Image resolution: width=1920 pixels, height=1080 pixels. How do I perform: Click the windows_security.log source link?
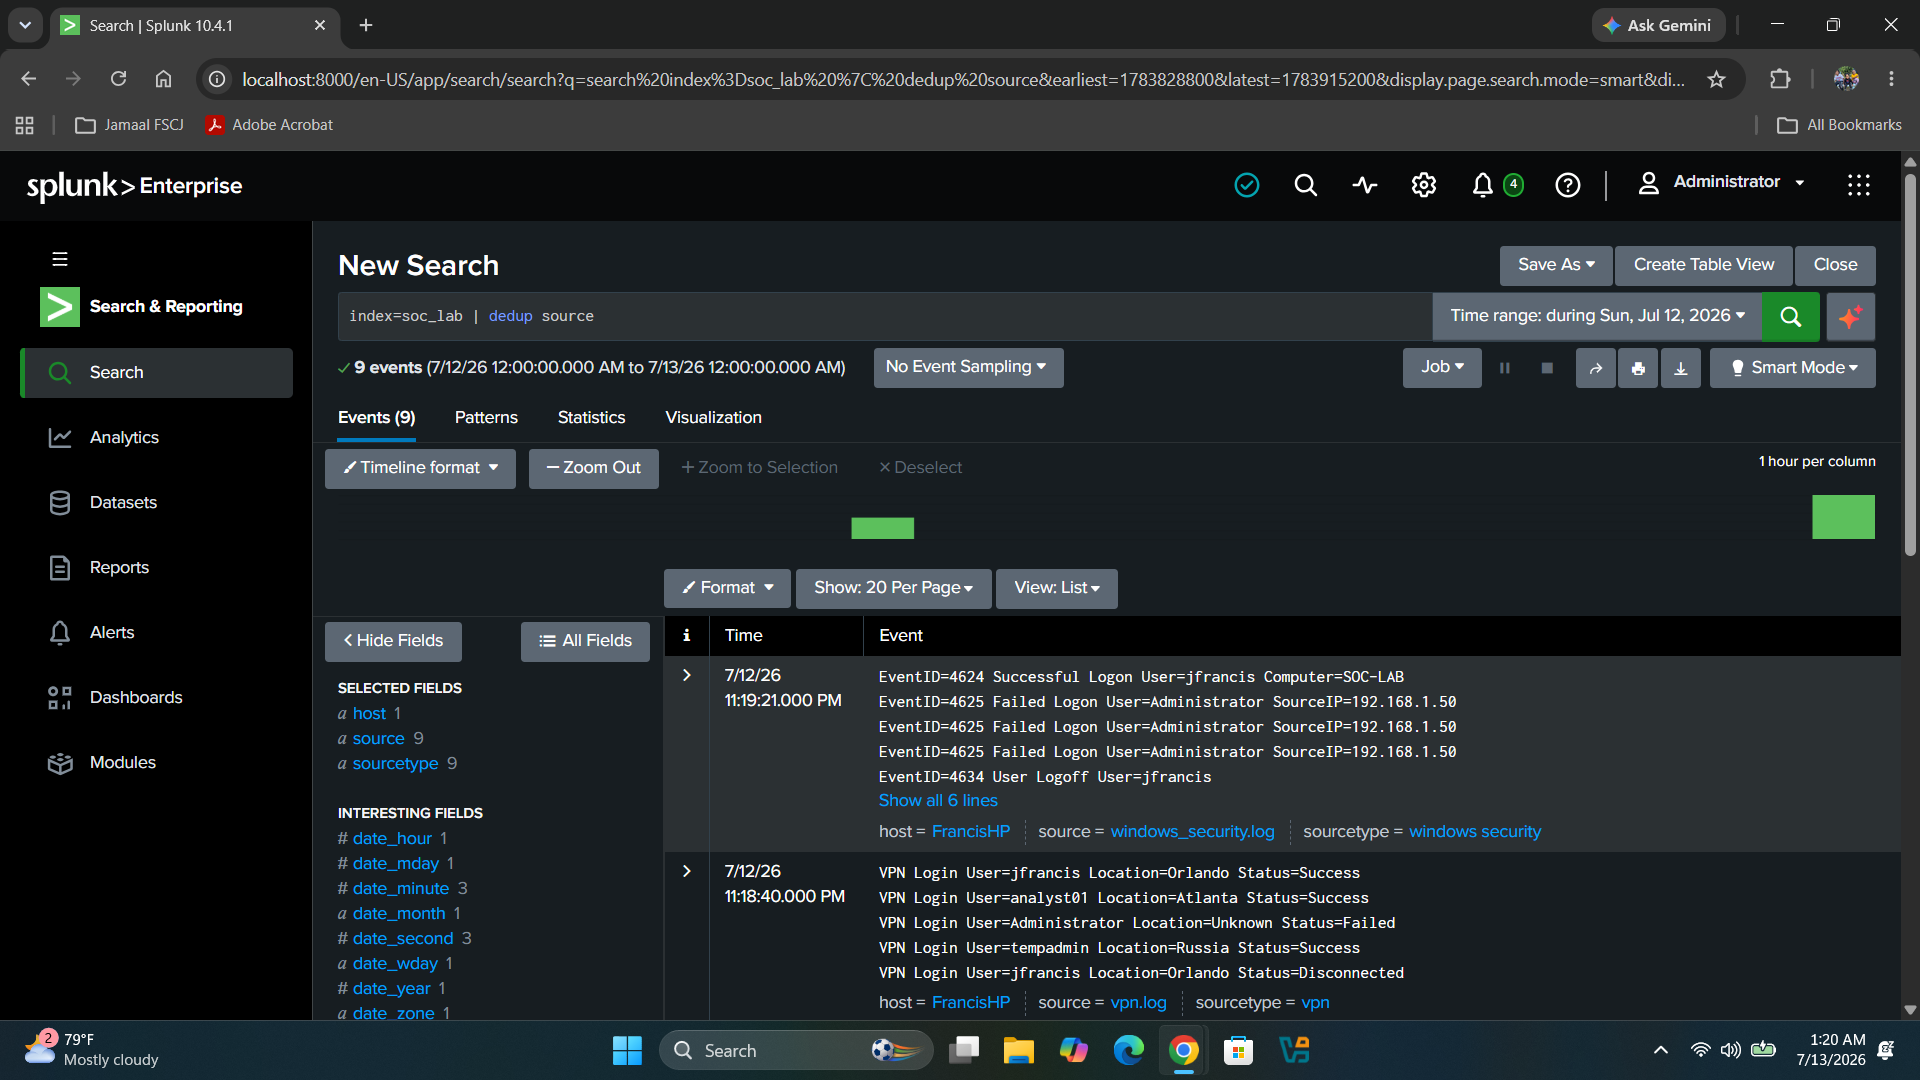(1192, 832)
